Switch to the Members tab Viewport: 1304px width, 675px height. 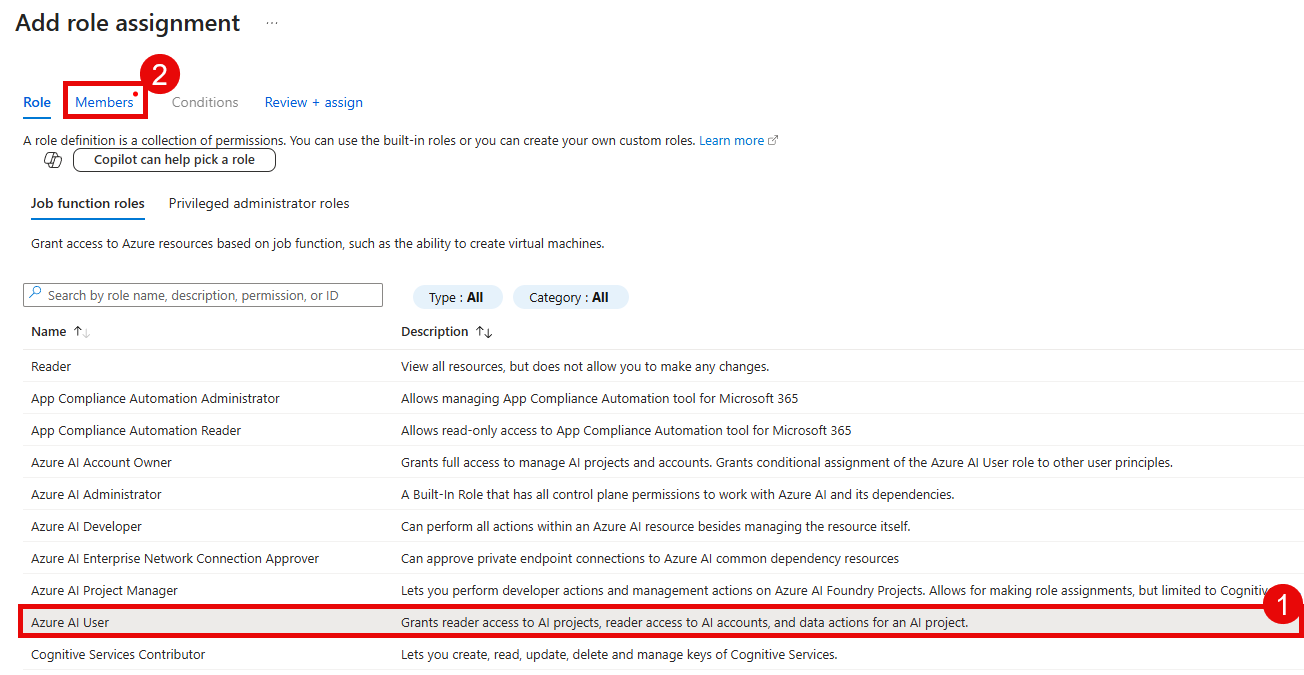(x=104, y=102)
